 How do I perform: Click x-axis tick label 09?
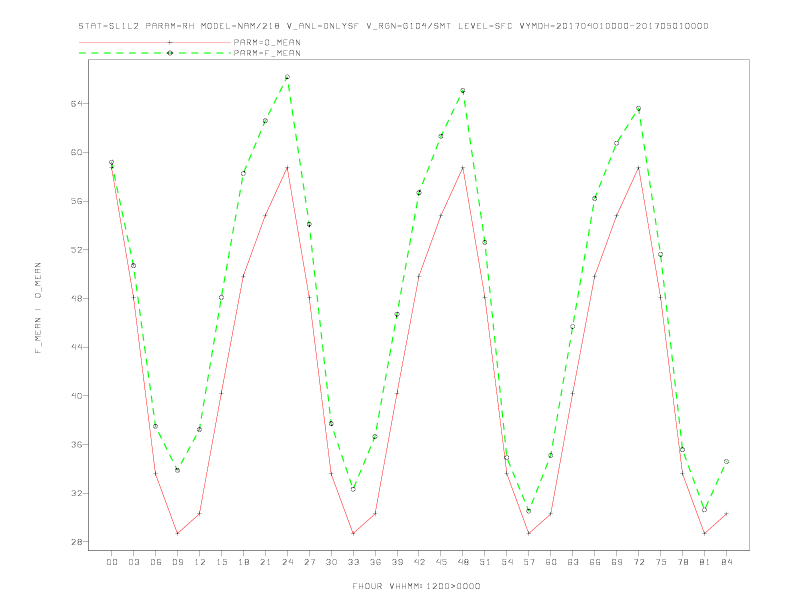tap(177, 562)
